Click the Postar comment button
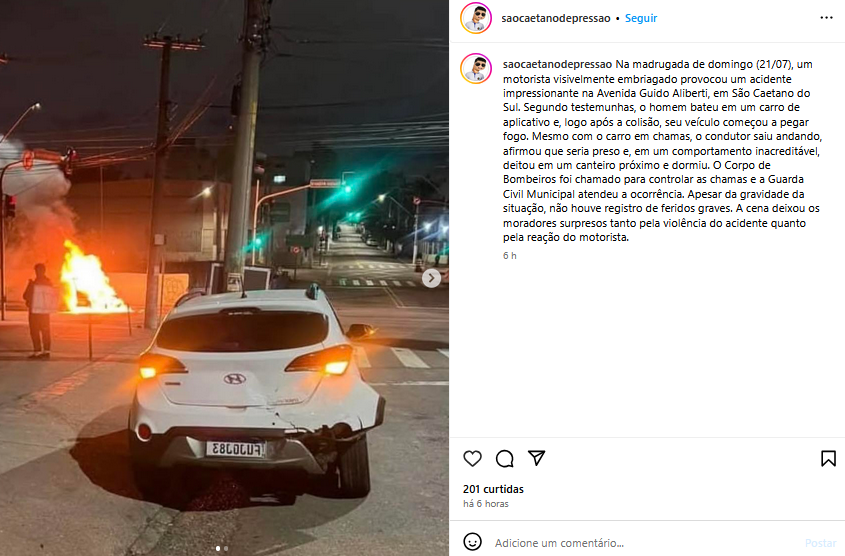Screen dimensions: 845x556 (820, 543)
